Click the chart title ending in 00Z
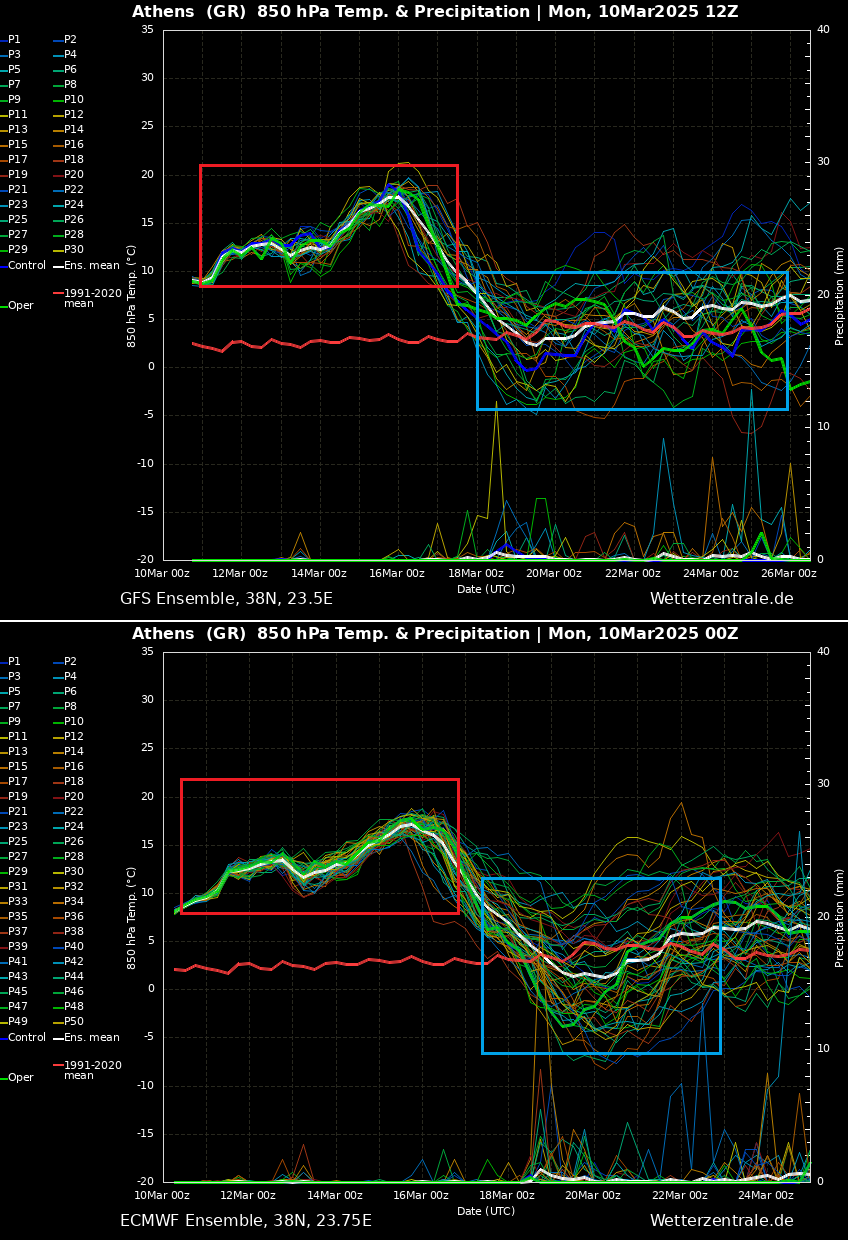The image size is (848, 1240). [x=435, y=634]
